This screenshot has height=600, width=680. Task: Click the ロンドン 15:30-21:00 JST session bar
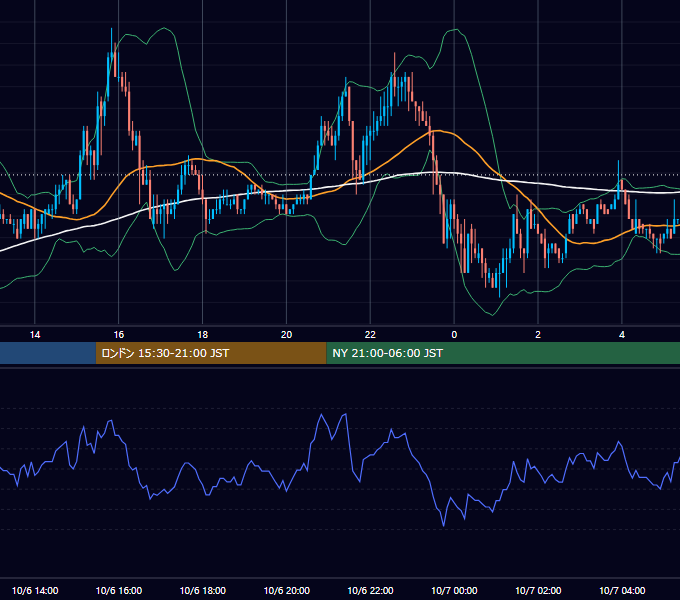tap(211, 353)
